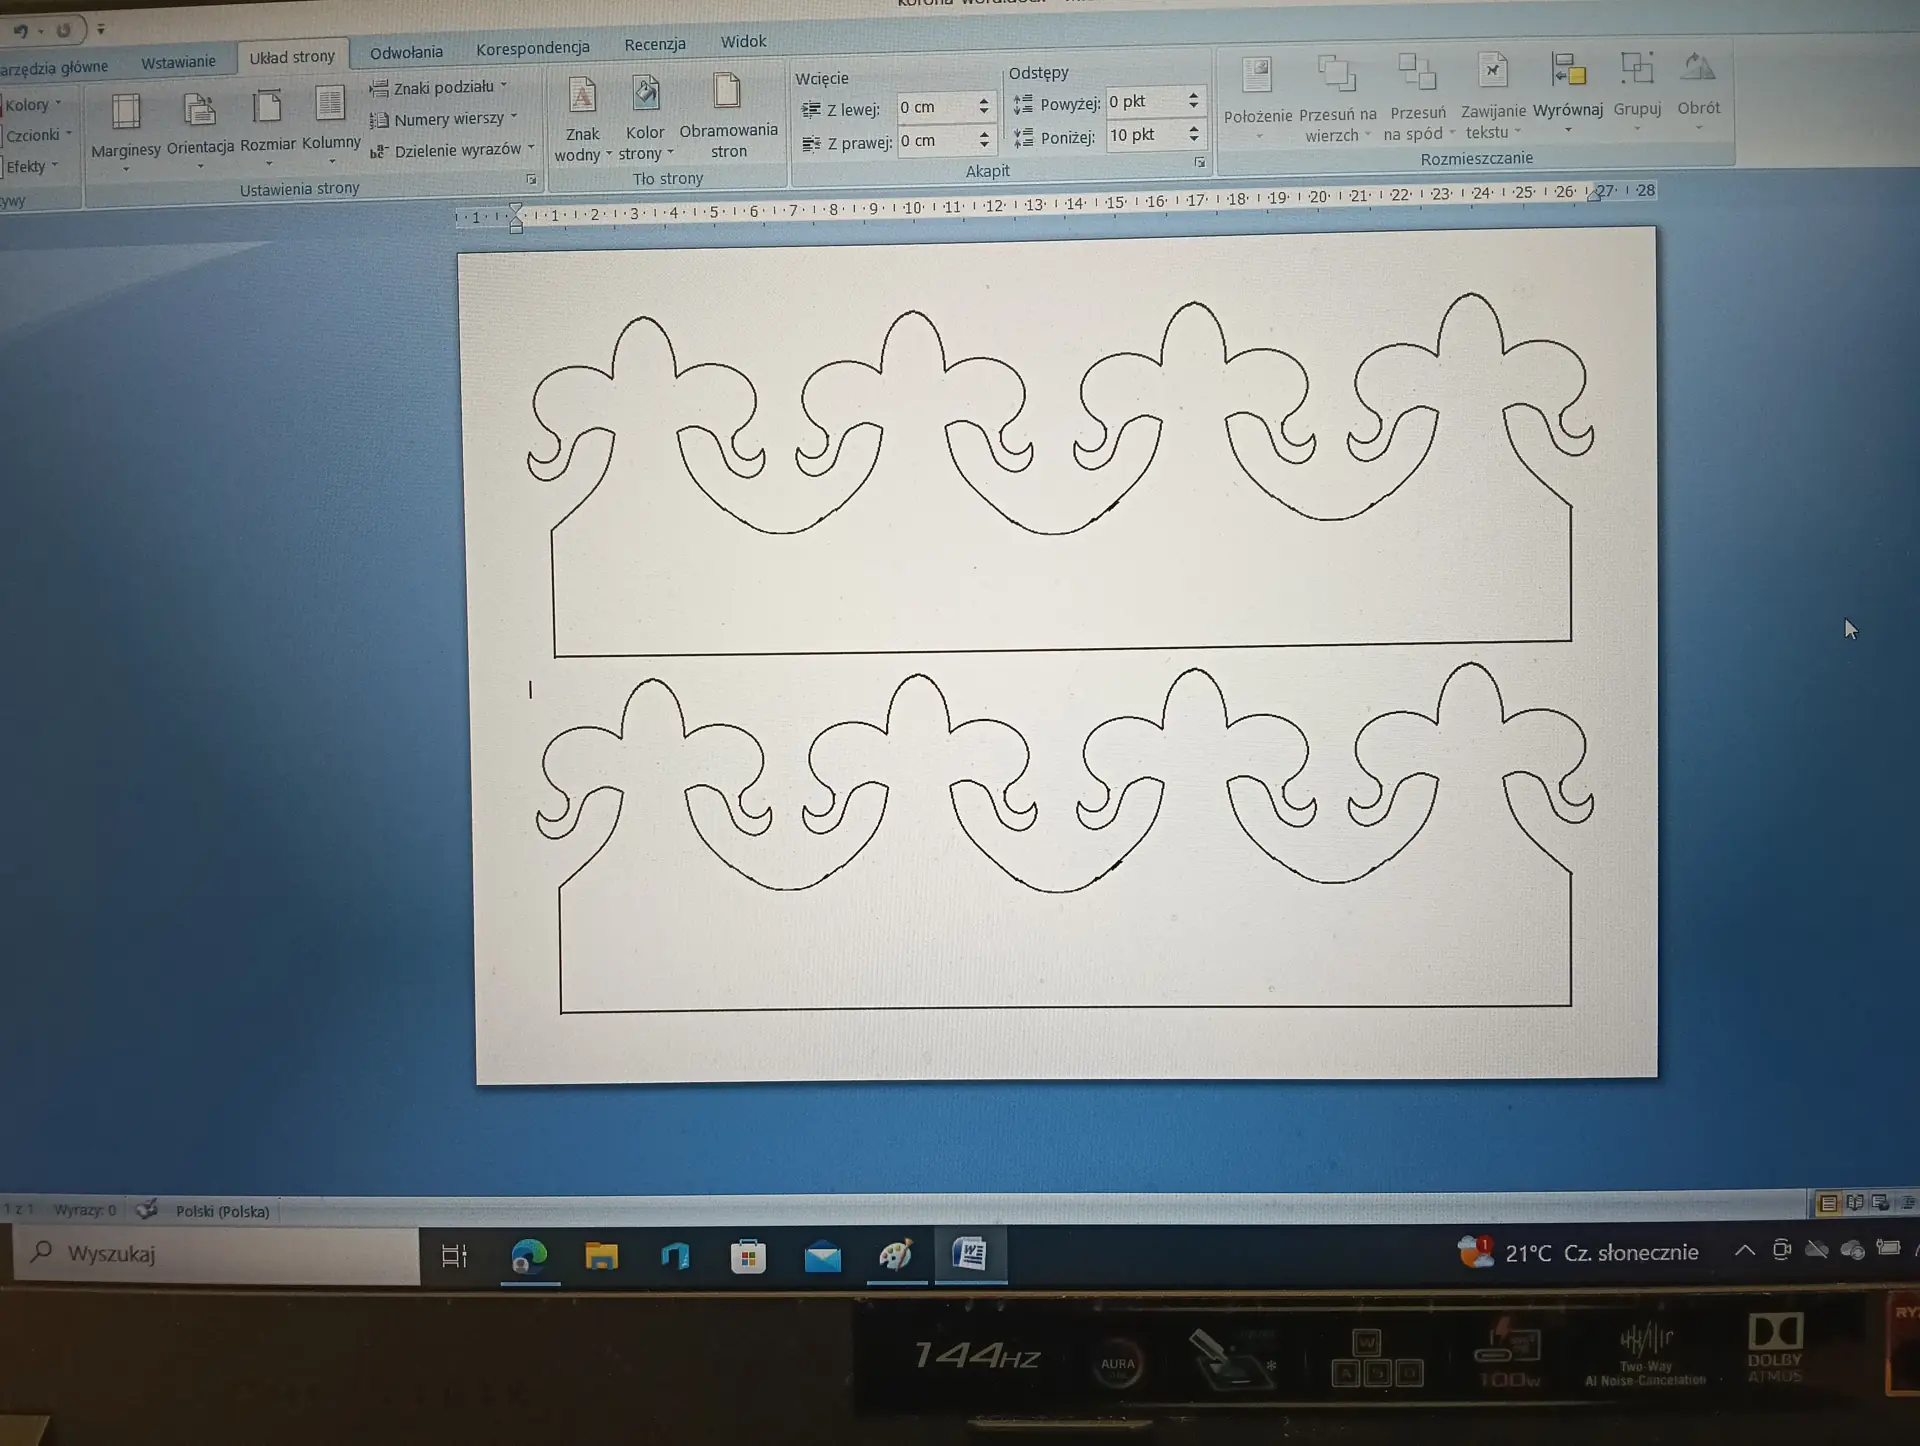Toggle the spelling check status icon
1920x1446 pixels.
click(147, 1210)
